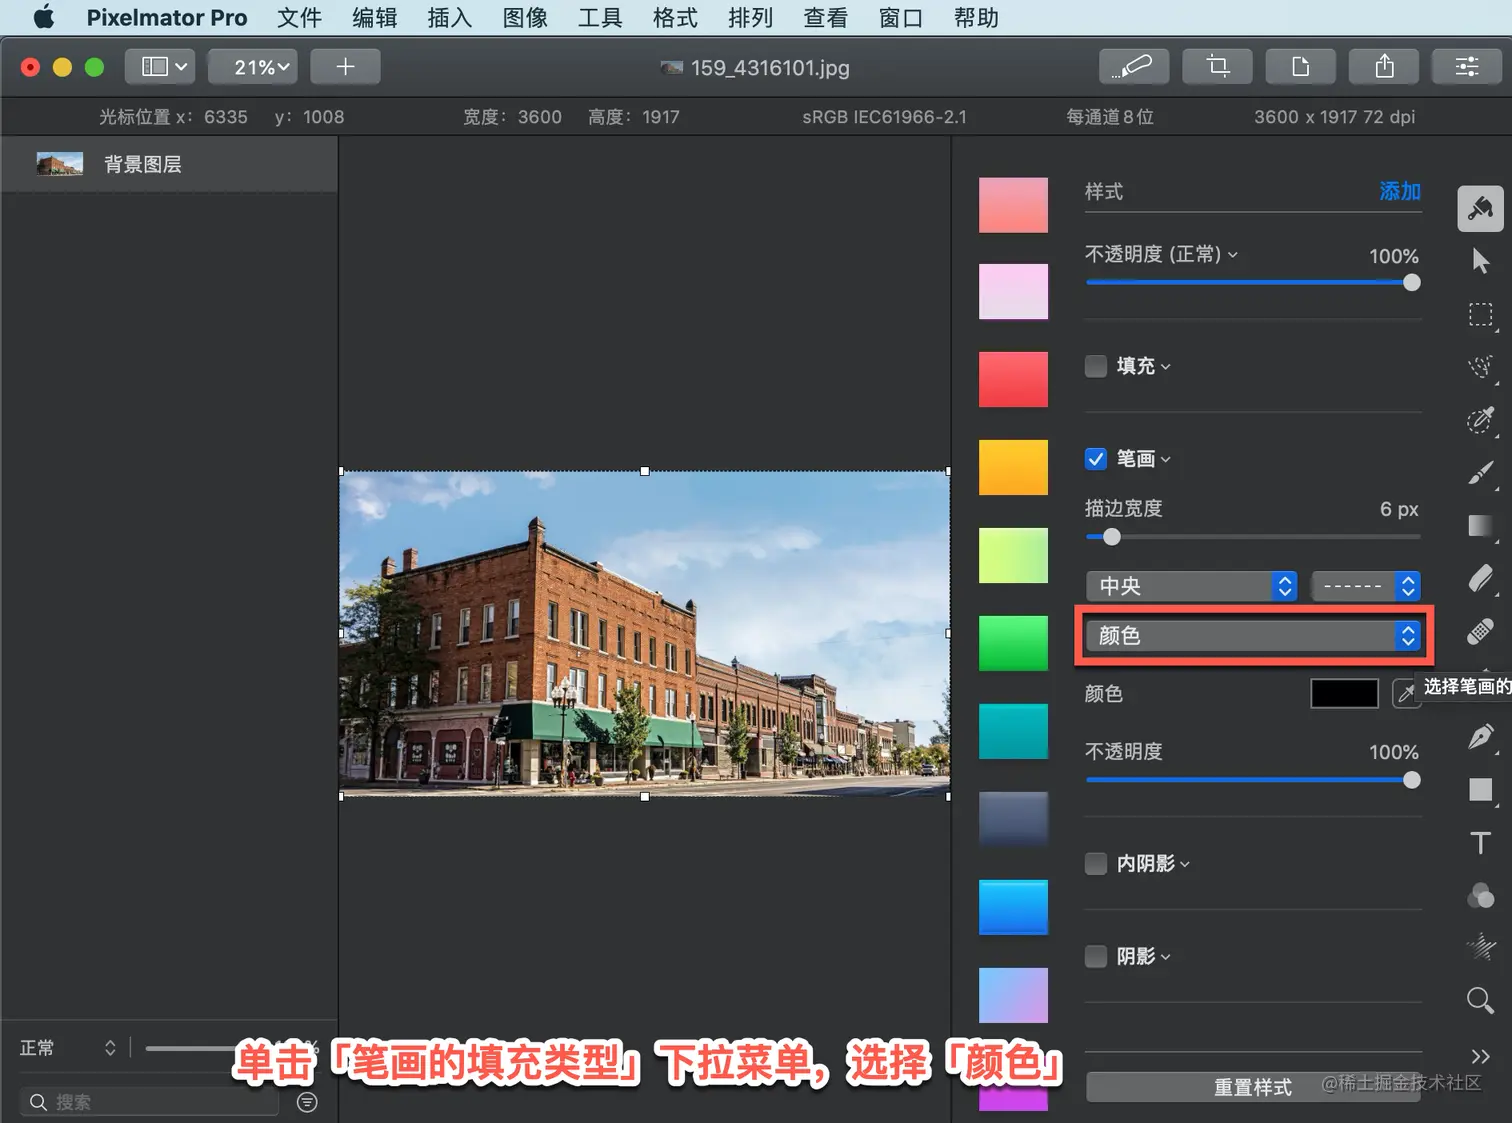Image resolution: width=1512 pixels, height=1123 pixels.
Task: Expand the 笔画 label chevron
Action: click(1166, 460)
